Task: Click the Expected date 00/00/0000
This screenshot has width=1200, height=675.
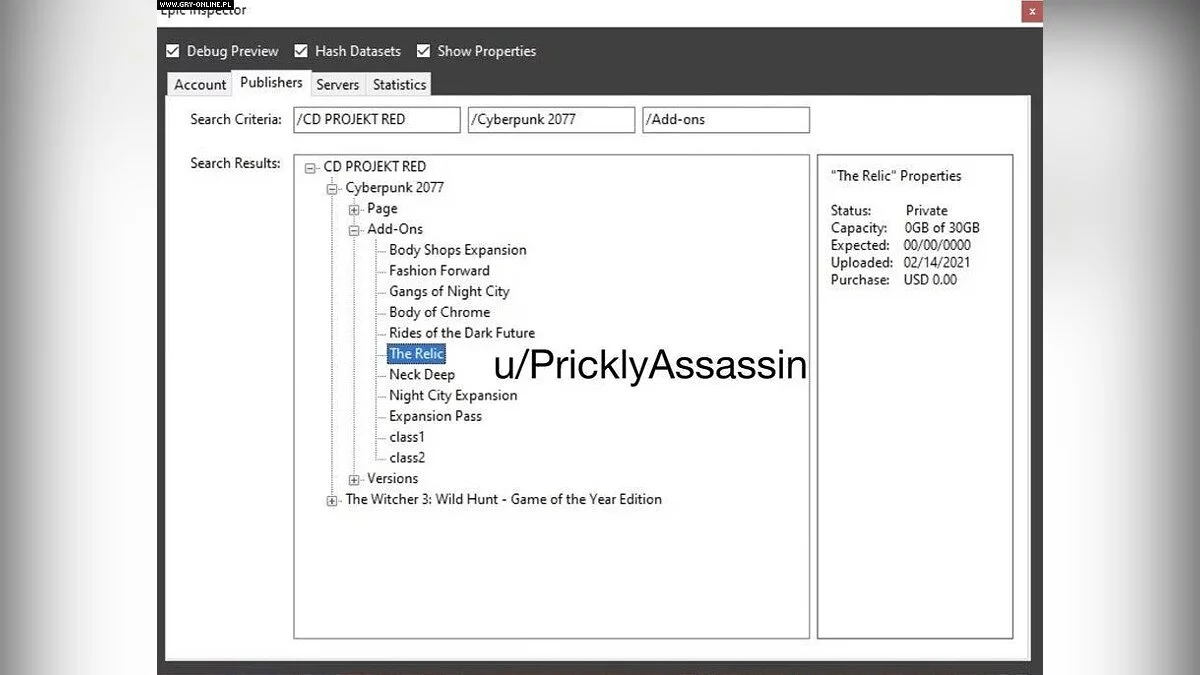Action: tap(937, 246)
